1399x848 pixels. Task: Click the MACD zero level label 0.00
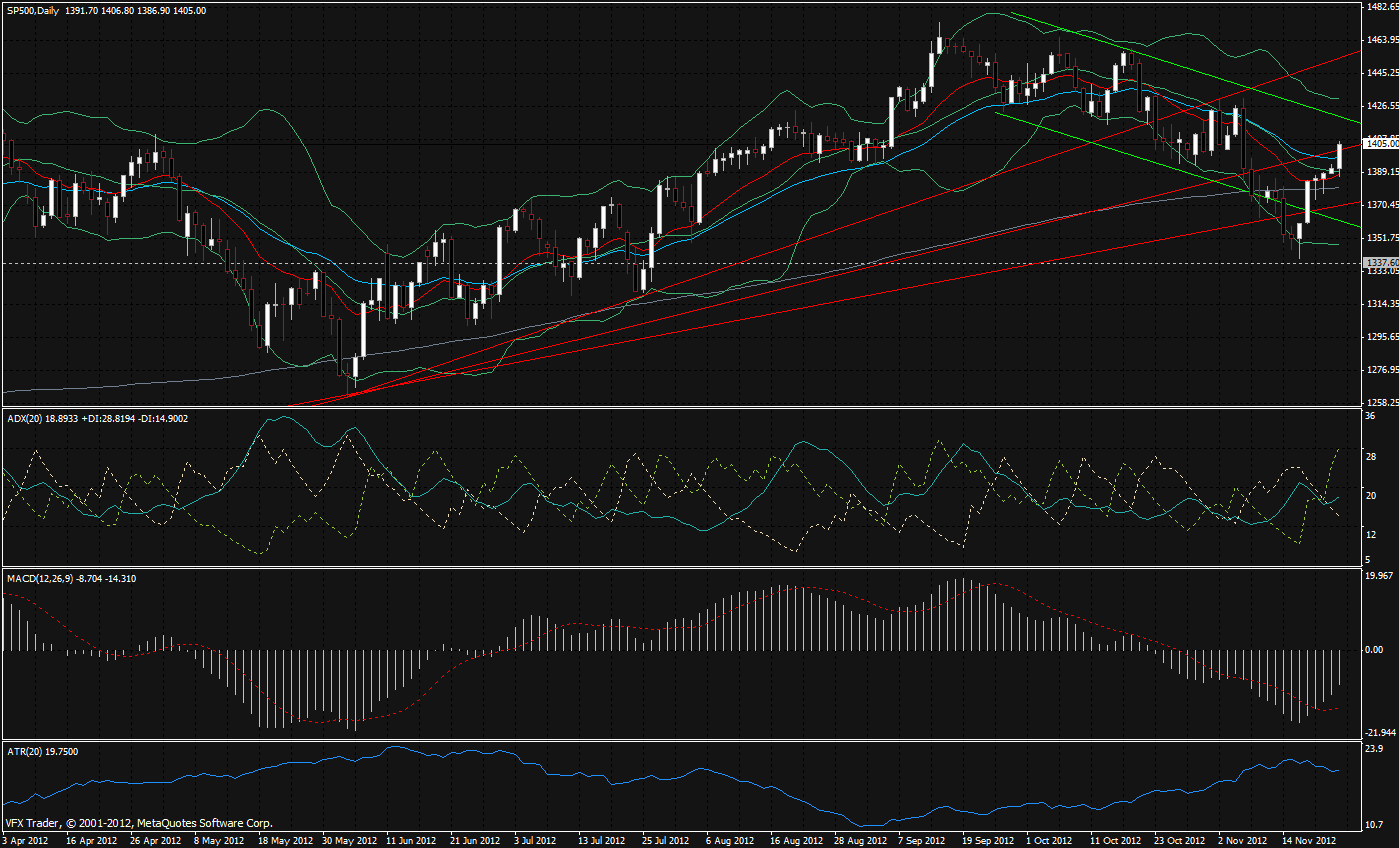coord(1373,650)
